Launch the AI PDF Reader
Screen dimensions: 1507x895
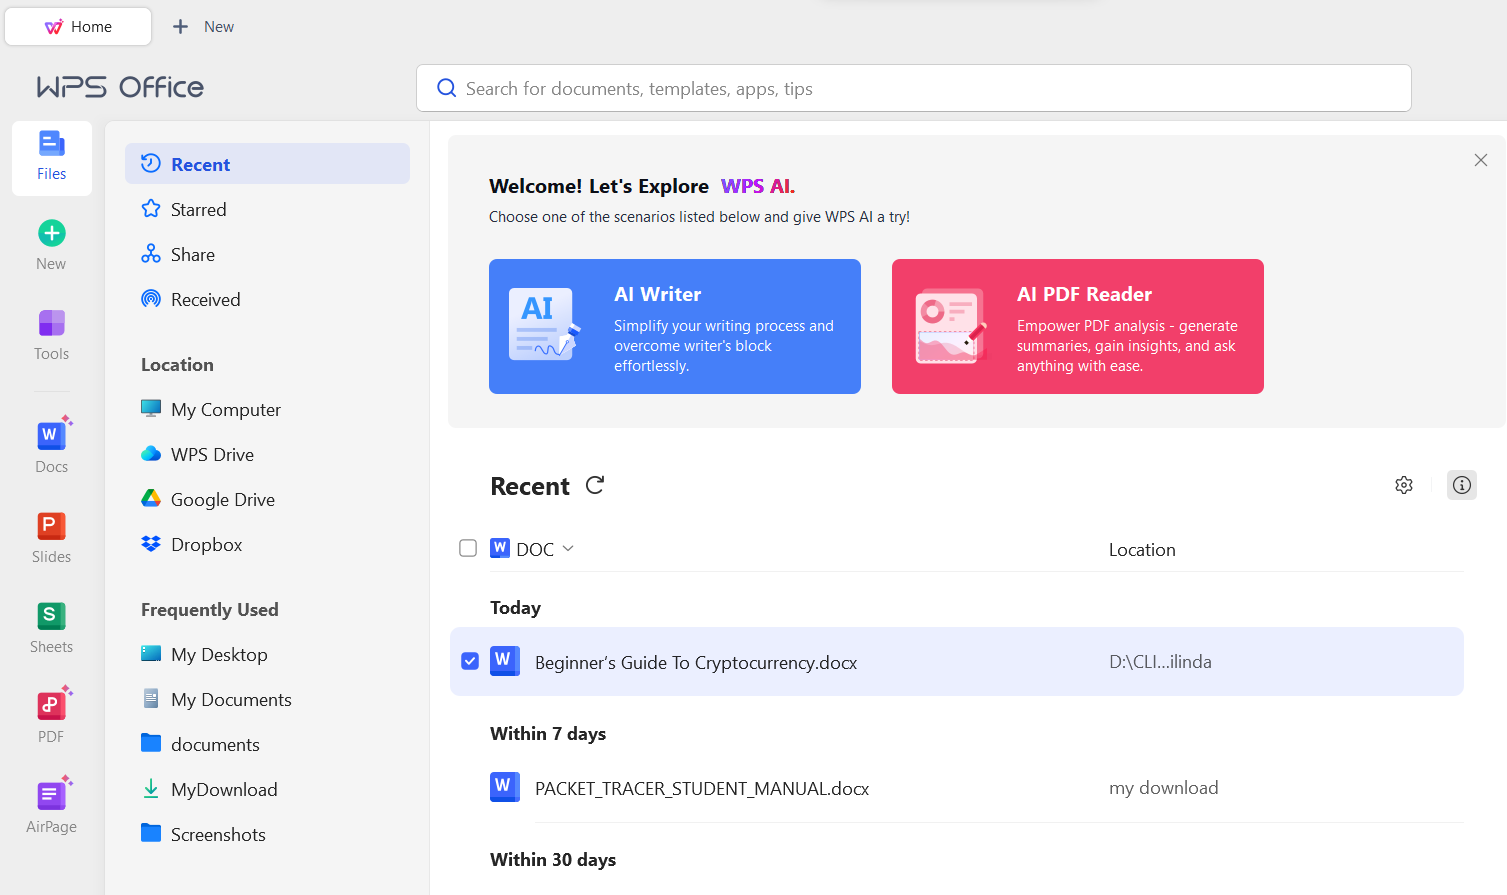[x=1077, y=326]
